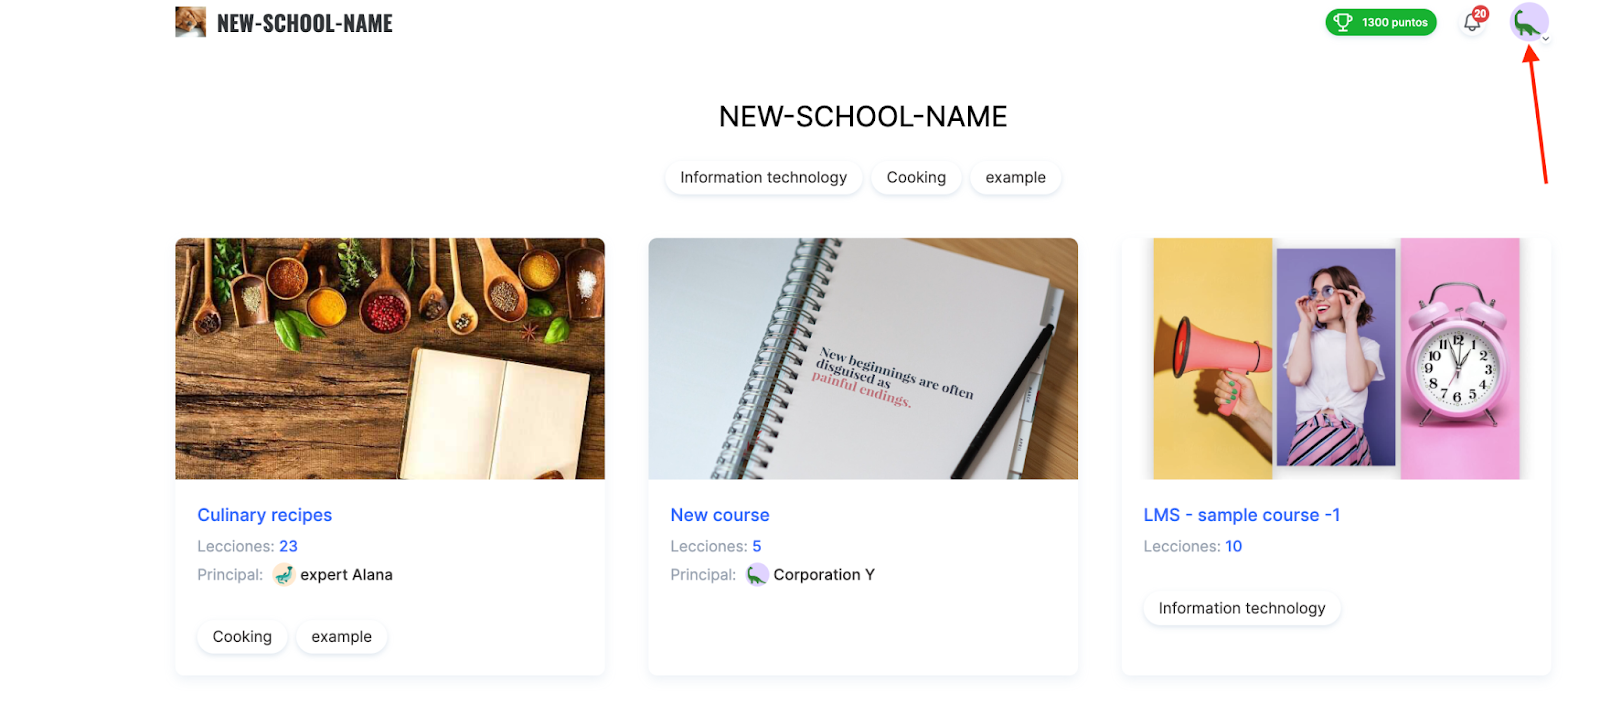
Task: Click the example tag on Culinary recipes card
Action: pyautogui.click(x=341, y=637)
